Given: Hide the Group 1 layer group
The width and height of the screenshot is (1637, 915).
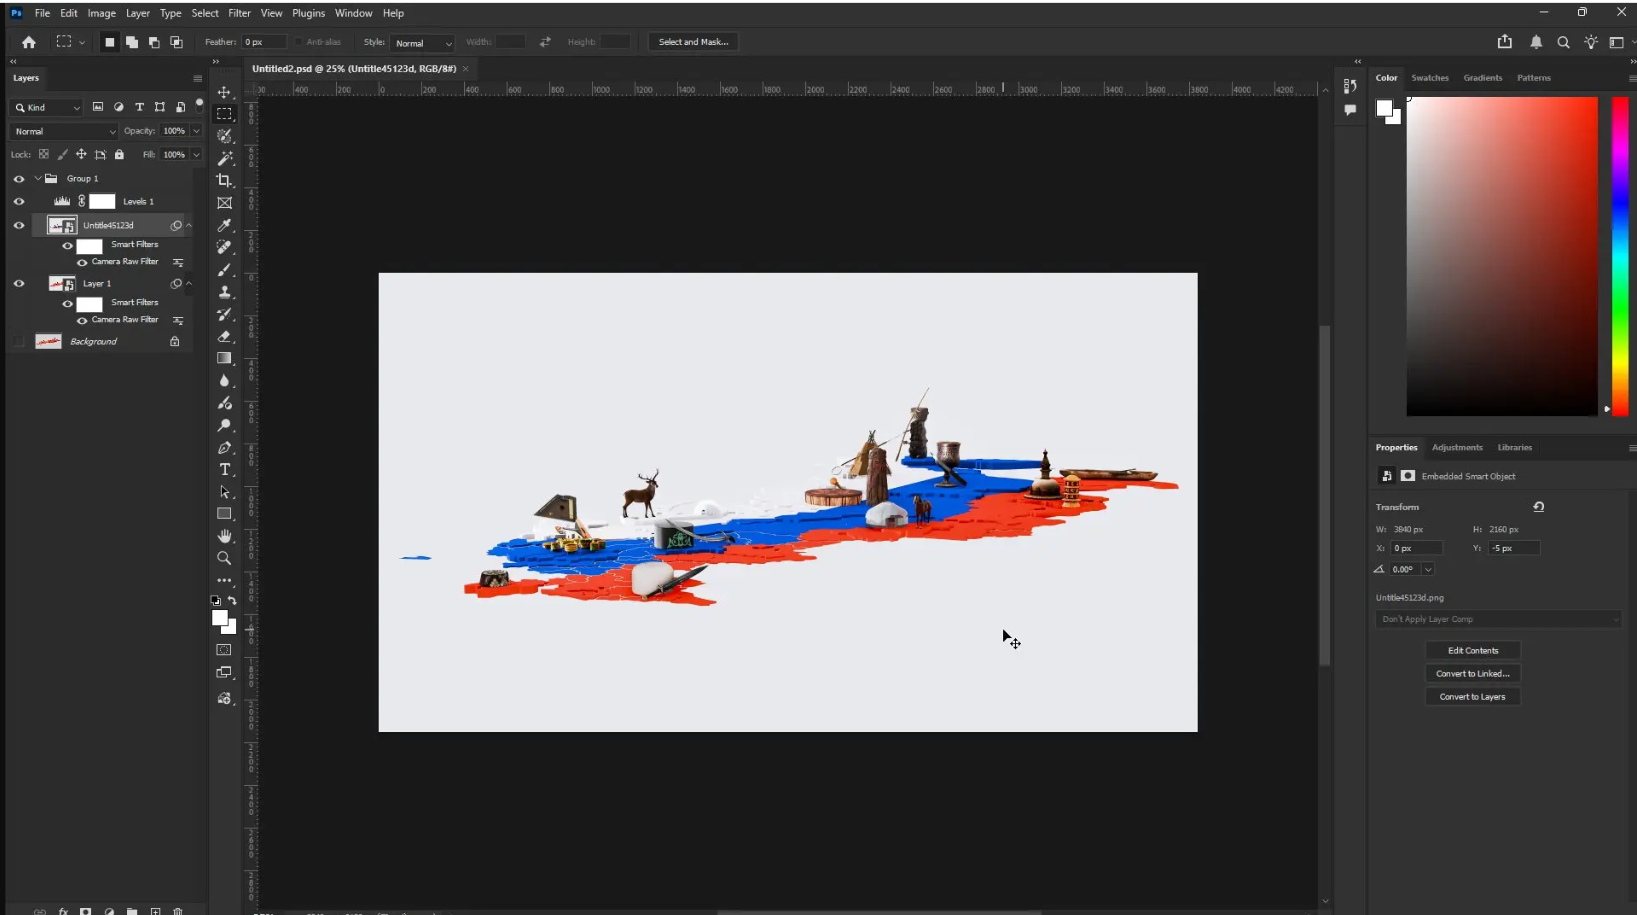Looking at the screenshot, I should 18,179.
